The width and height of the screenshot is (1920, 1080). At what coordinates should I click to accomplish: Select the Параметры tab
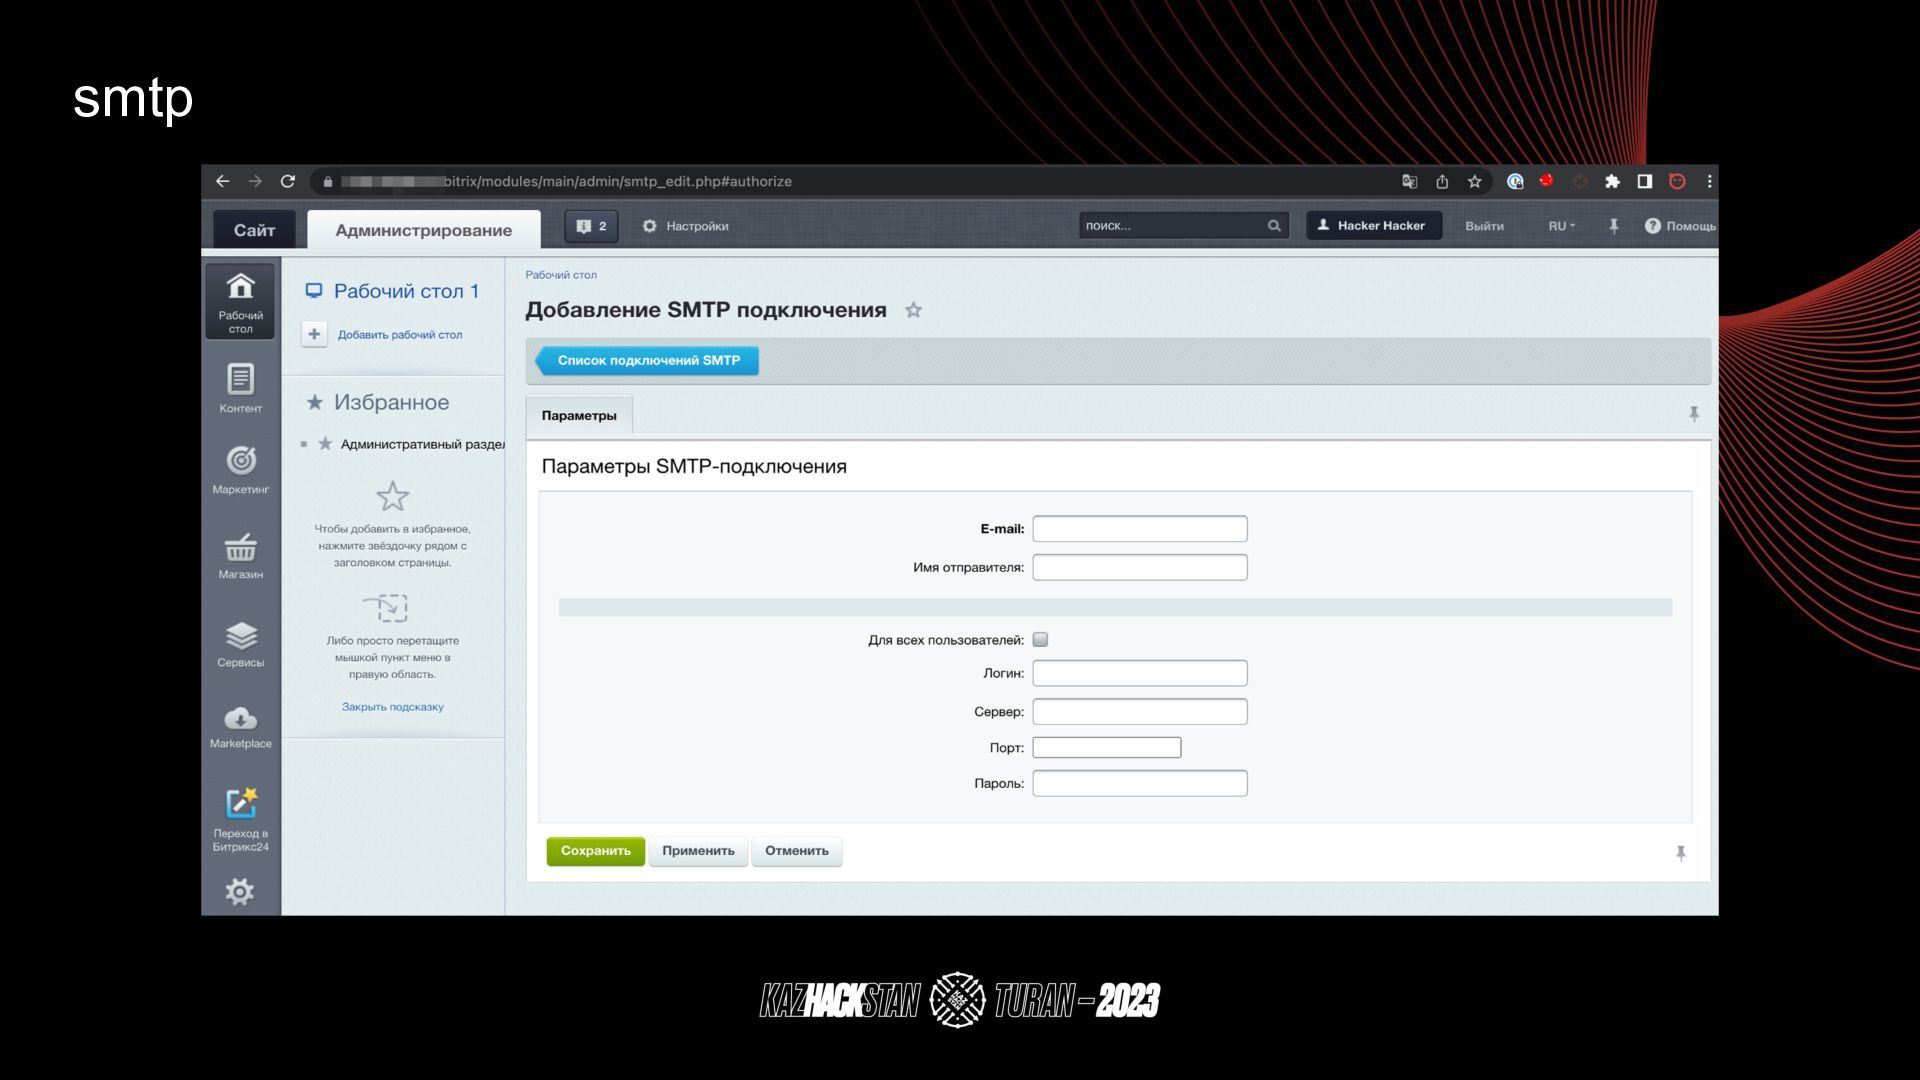click(579, 416)
